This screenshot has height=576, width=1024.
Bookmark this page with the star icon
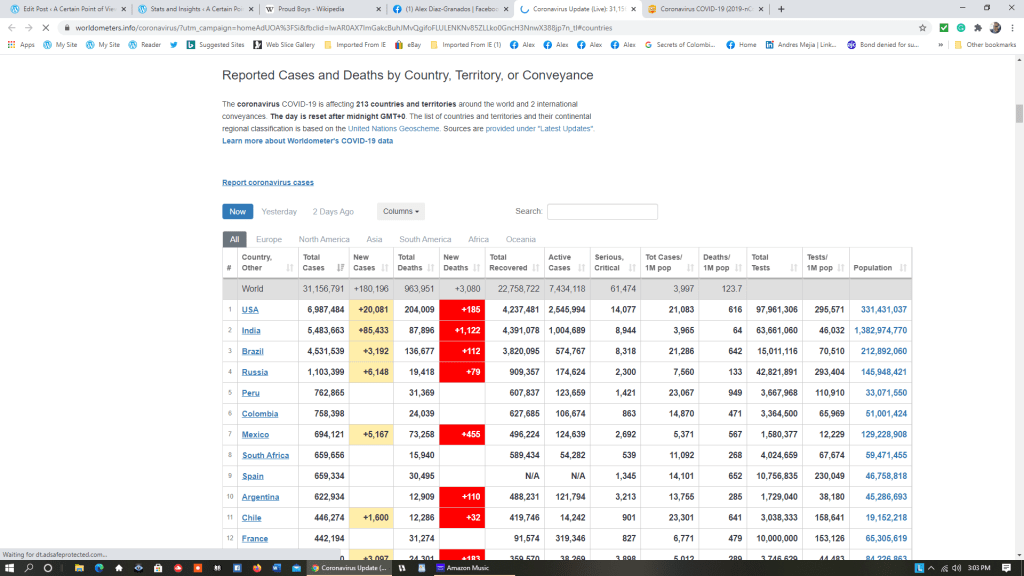(923, 28)
